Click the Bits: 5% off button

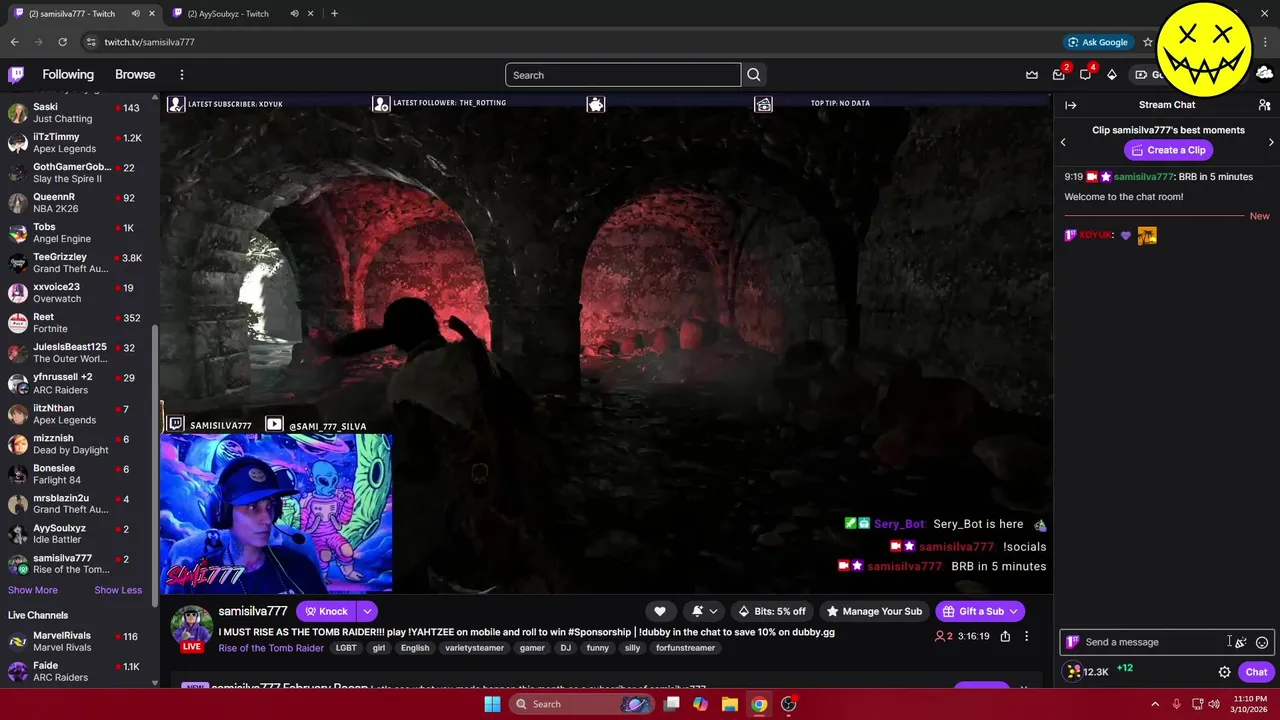tap(771, 611)
